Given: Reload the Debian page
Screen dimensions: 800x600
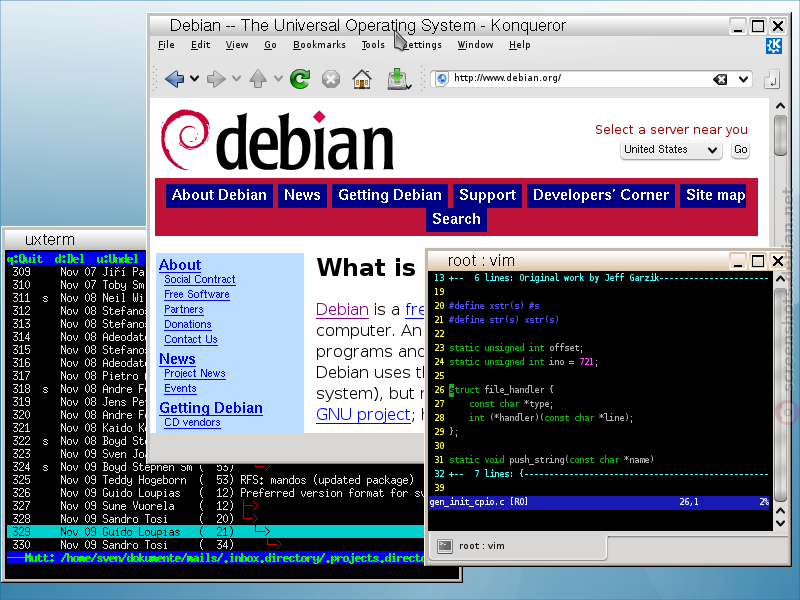Looking at the screenshot, I should [300, 79].
